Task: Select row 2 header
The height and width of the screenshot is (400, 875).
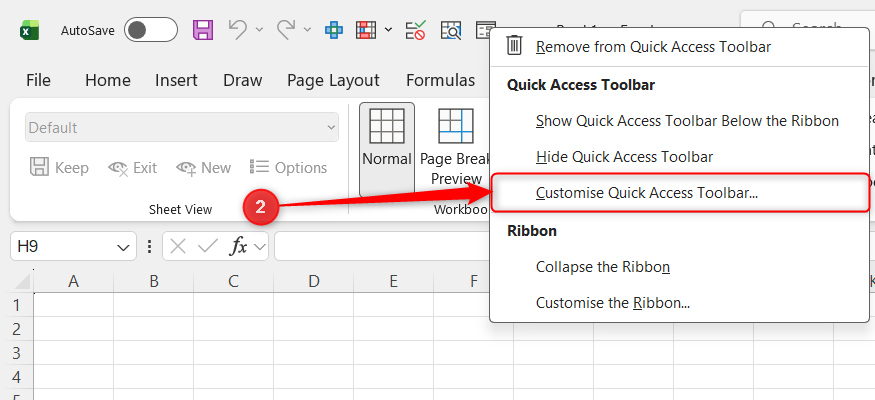Action: click(x=17, y=329)
